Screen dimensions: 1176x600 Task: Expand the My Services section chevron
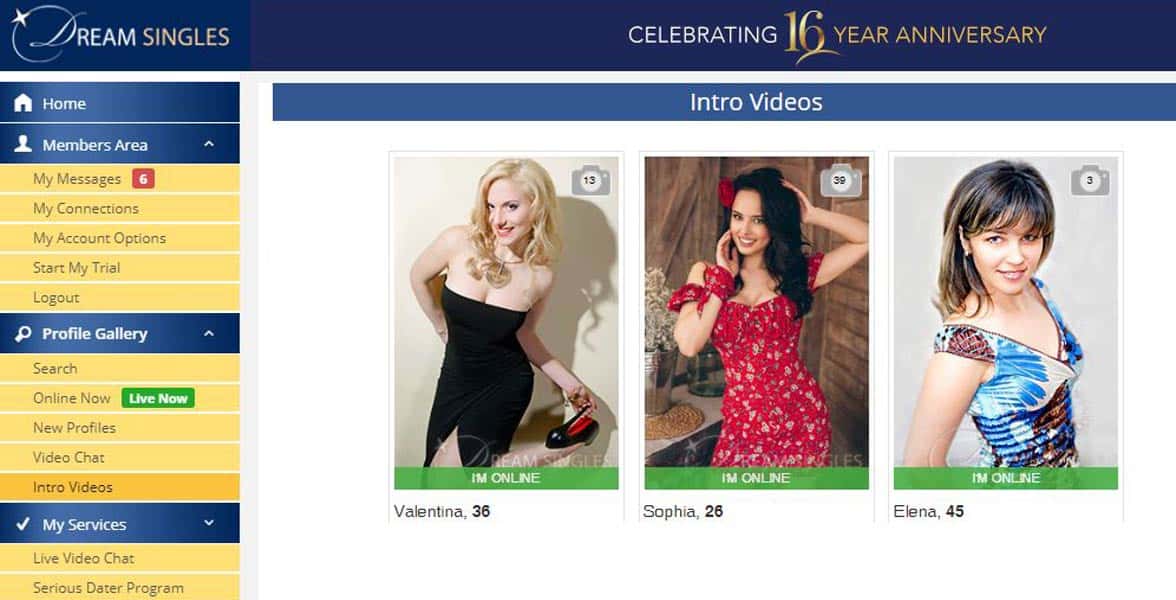209,523
